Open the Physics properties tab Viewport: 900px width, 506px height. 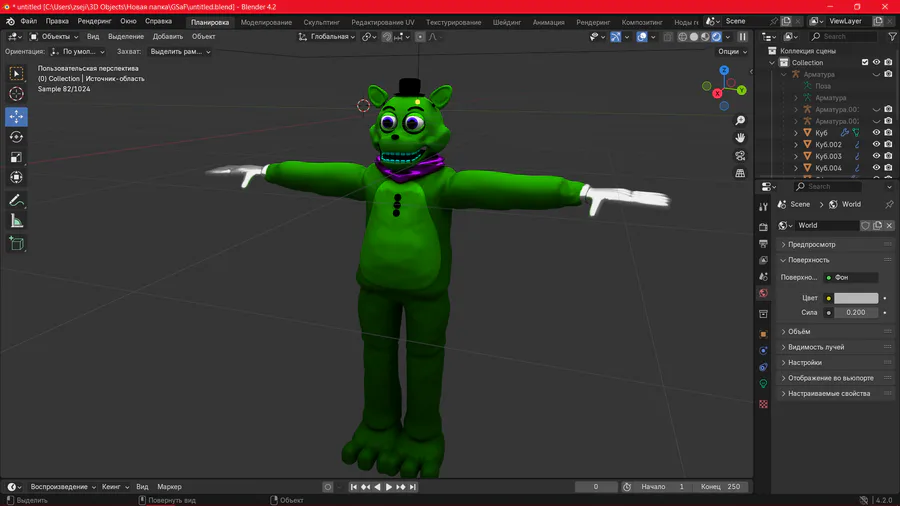pos(763,351)
